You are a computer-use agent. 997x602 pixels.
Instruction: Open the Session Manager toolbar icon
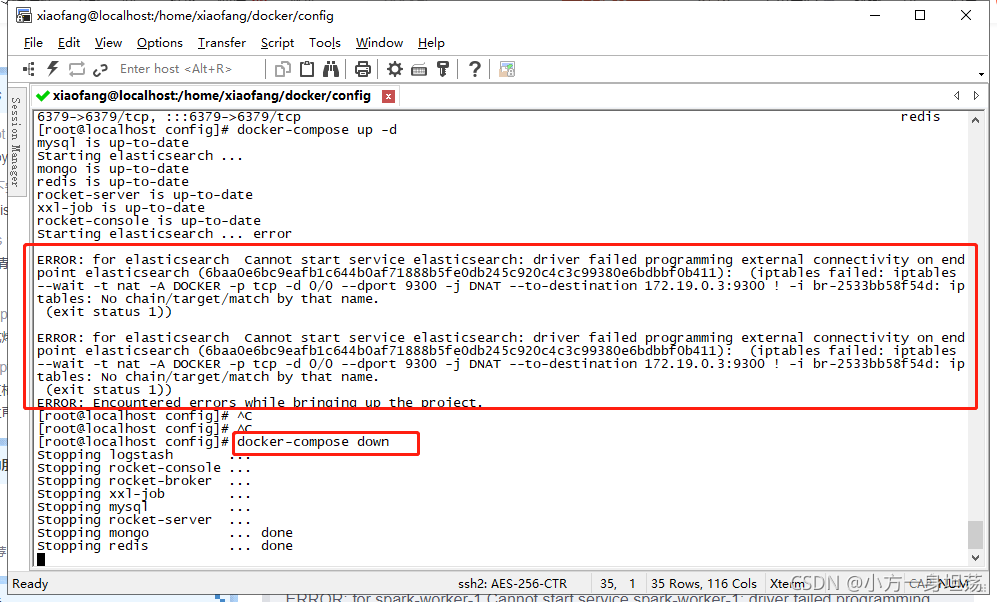click(x=29, y=69)
